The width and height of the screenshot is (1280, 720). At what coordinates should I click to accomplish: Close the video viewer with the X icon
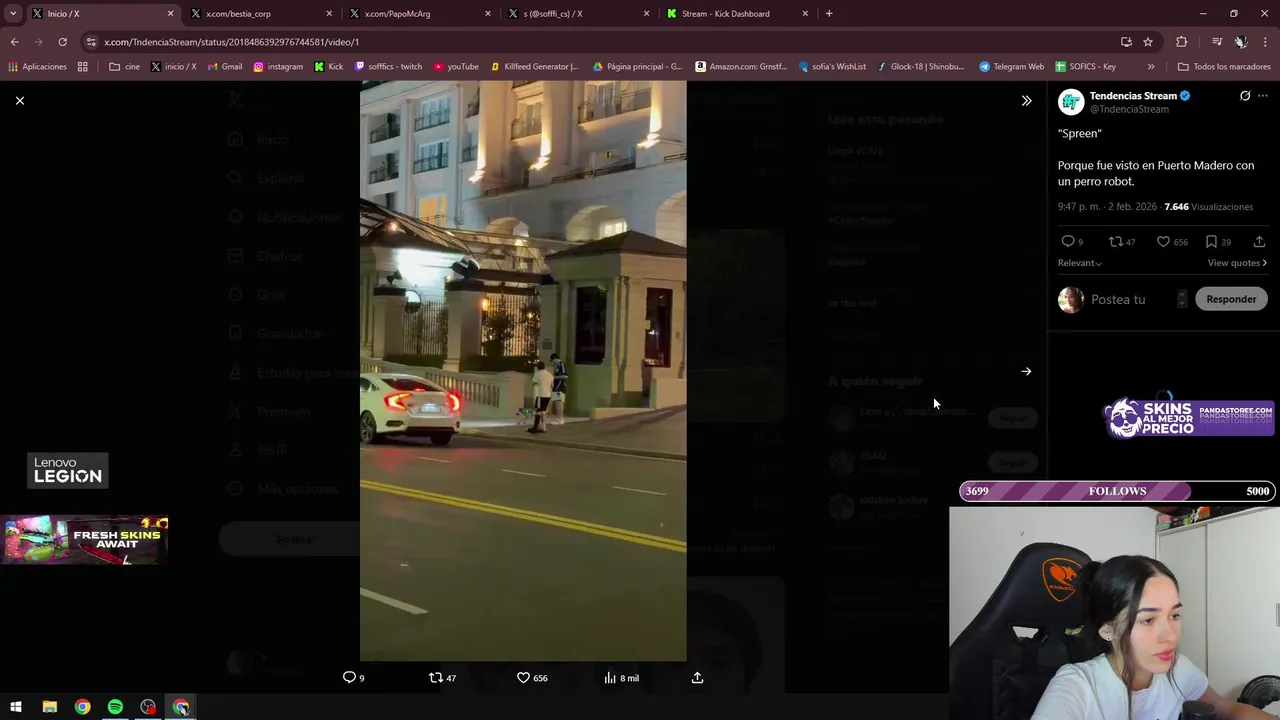click(19, 101)
